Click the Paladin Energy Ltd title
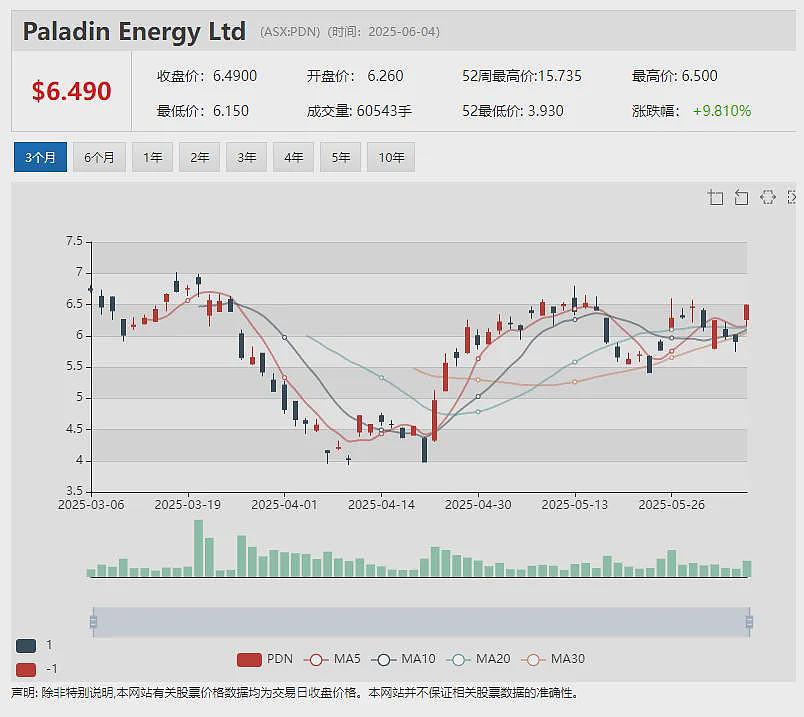Image resolution: width=804 pixels, height=717 pixels. pos(134,32)
